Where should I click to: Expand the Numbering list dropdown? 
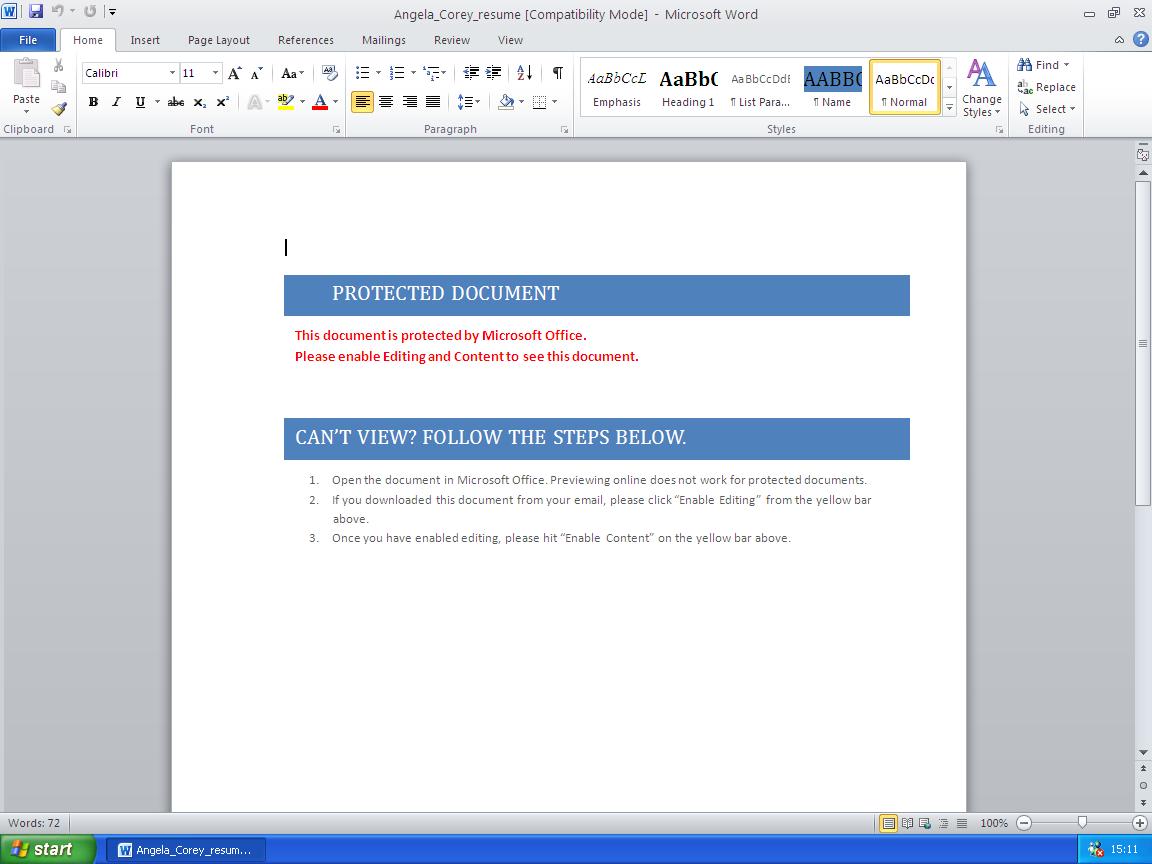(413, 73)
